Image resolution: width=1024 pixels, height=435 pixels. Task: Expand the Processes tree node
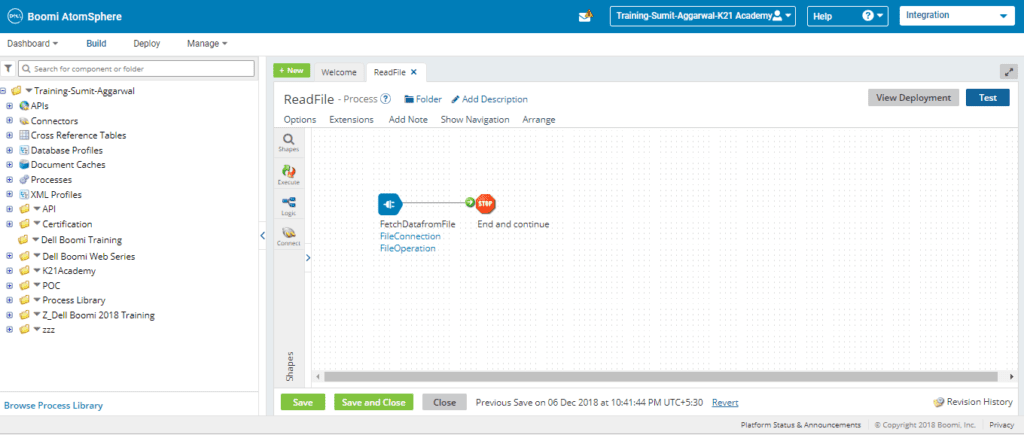(x=9, y=180)
